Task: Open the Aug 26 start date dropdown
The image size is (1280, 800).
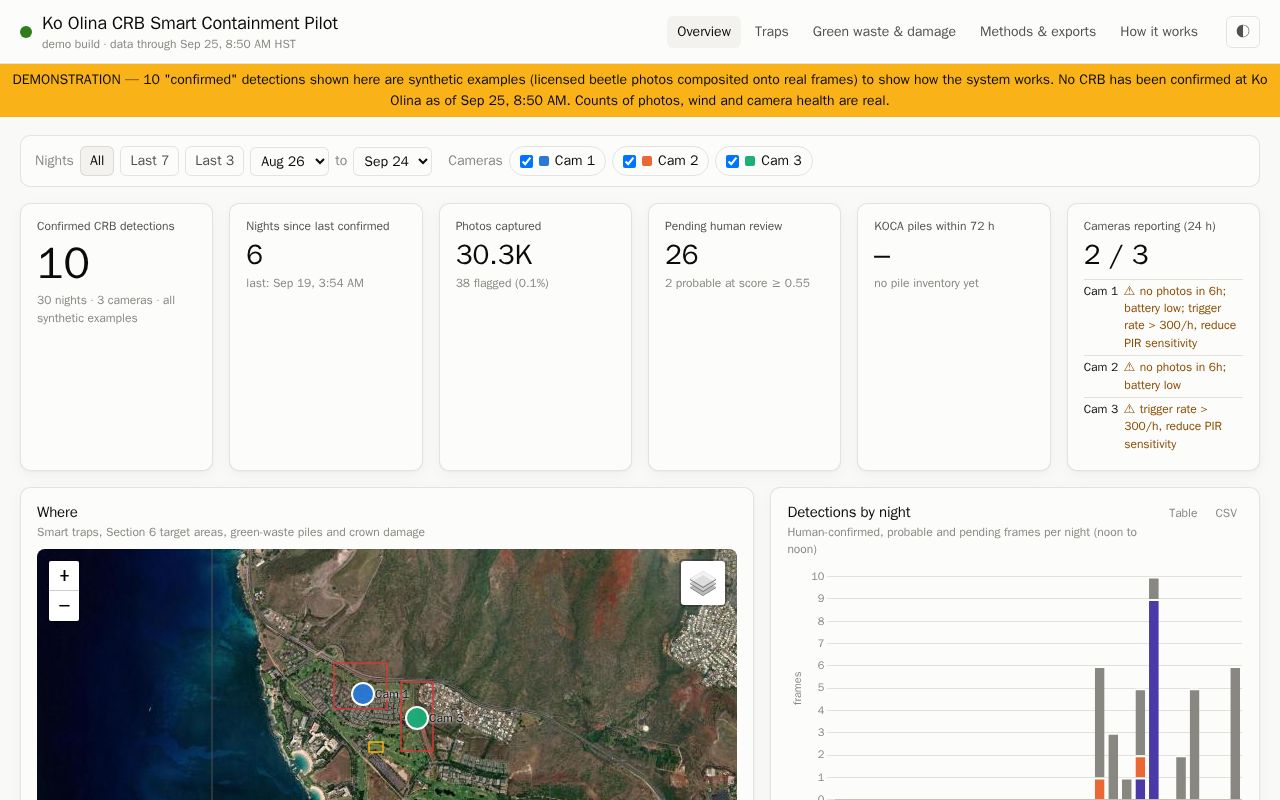Action: (x=289, y=161)
